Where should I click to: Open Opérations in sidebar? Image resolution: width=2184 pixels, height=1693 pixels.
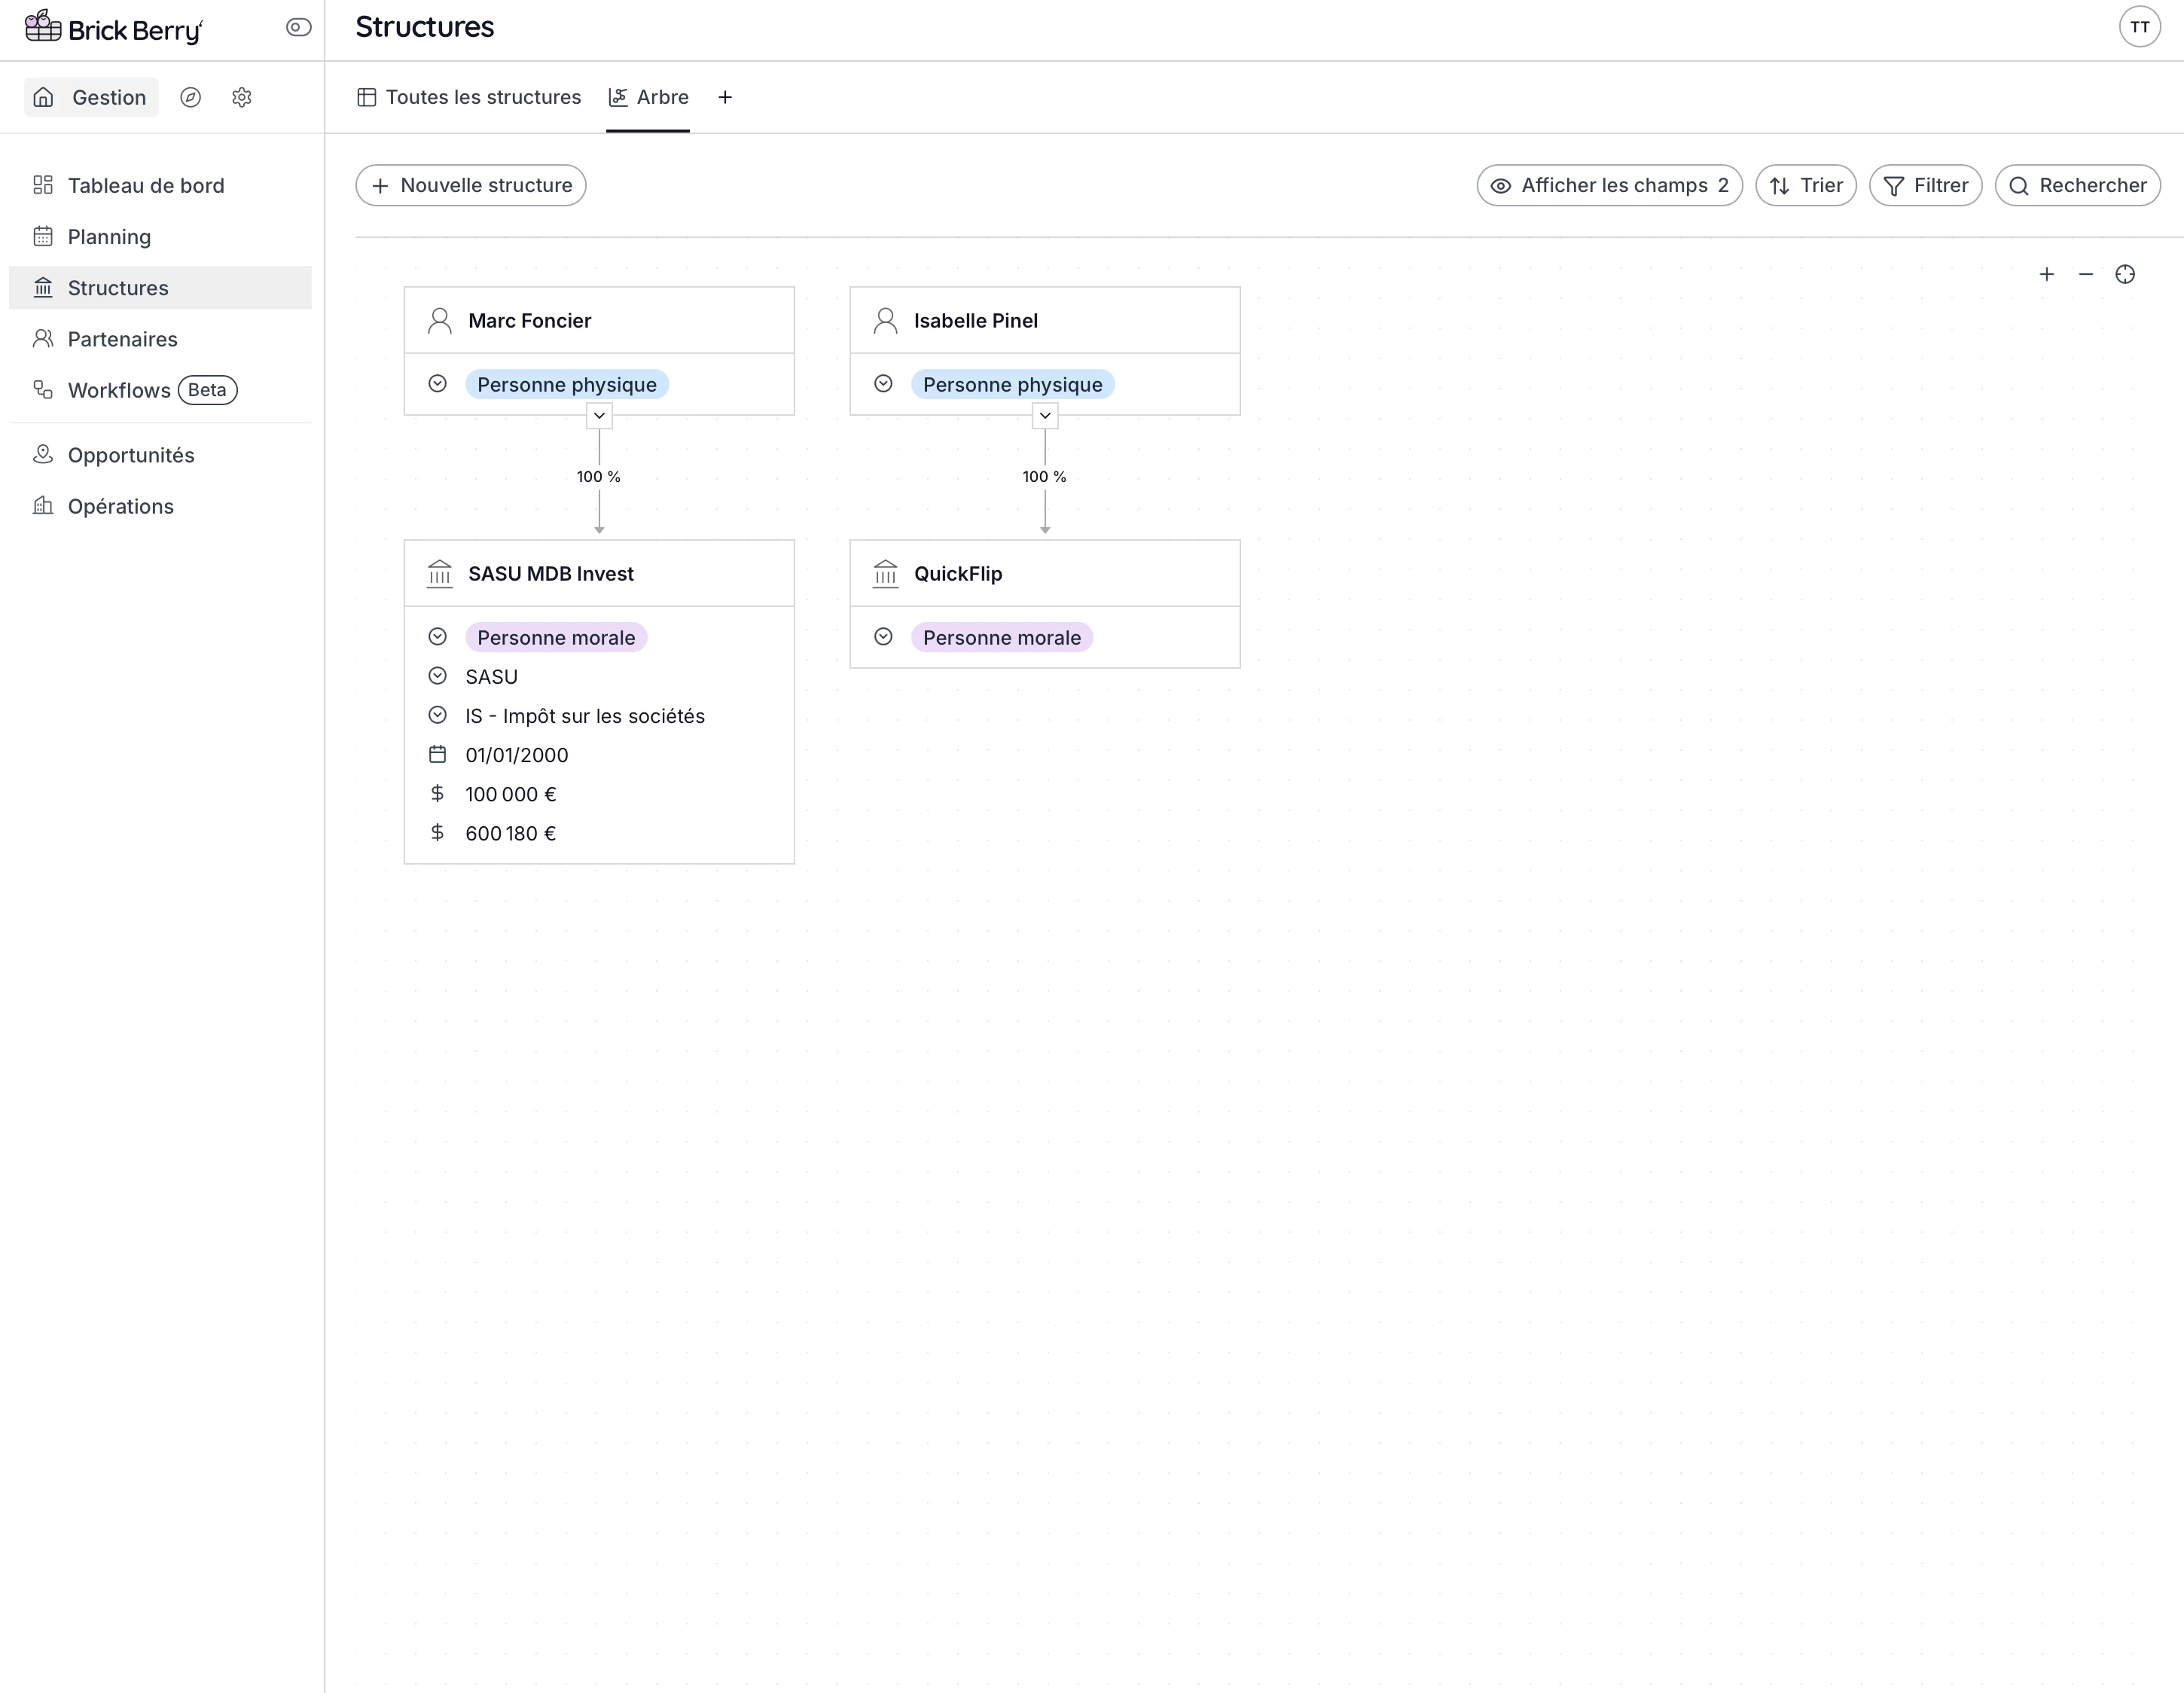click(x=160, y=506)
